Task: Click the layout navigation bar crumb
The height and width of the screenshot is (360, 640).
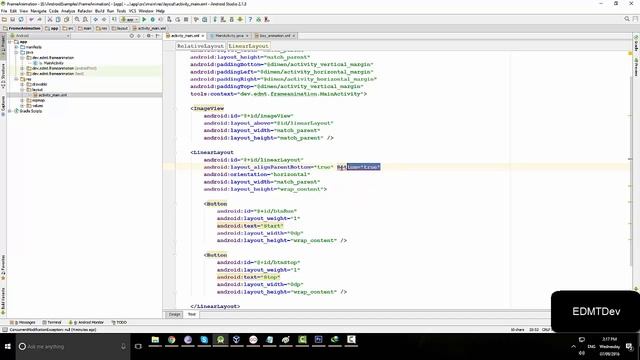Action: (x=120, y=28)
